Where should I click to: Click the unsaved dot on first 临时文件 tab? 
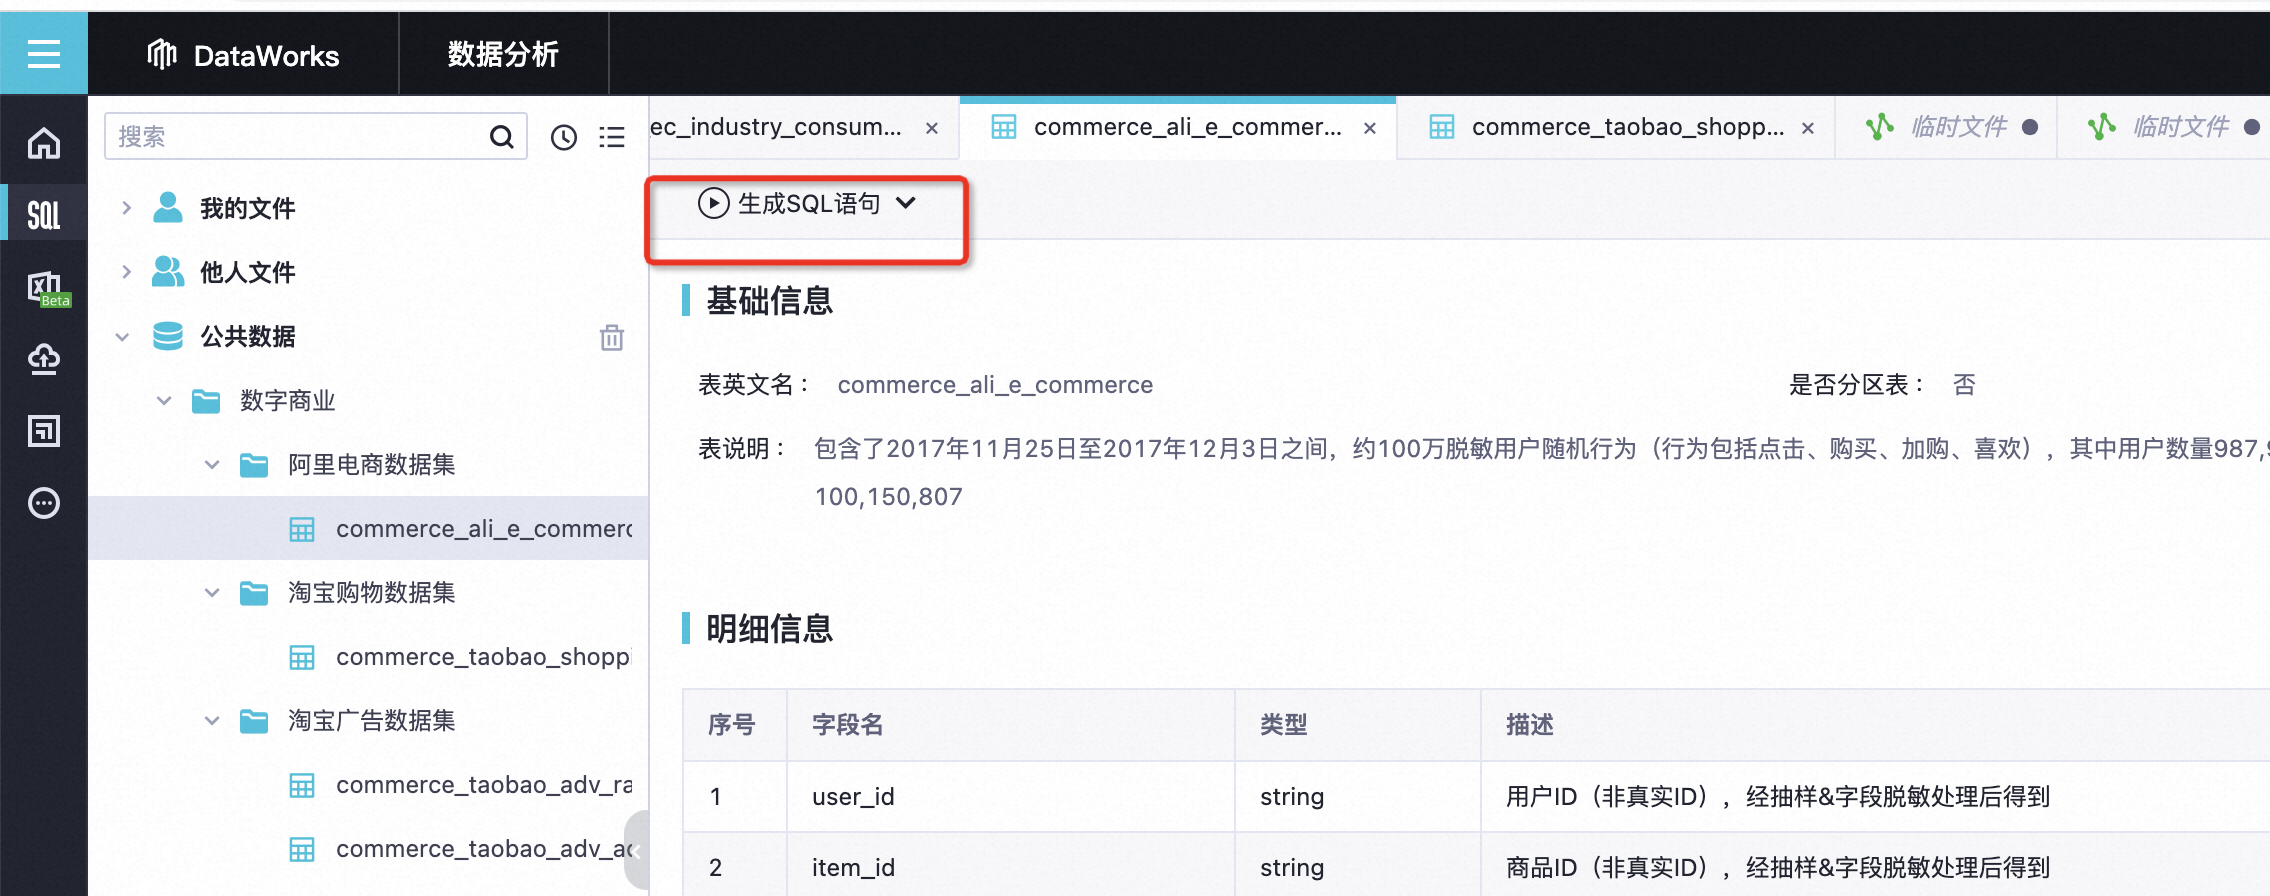coord(2030,127)
